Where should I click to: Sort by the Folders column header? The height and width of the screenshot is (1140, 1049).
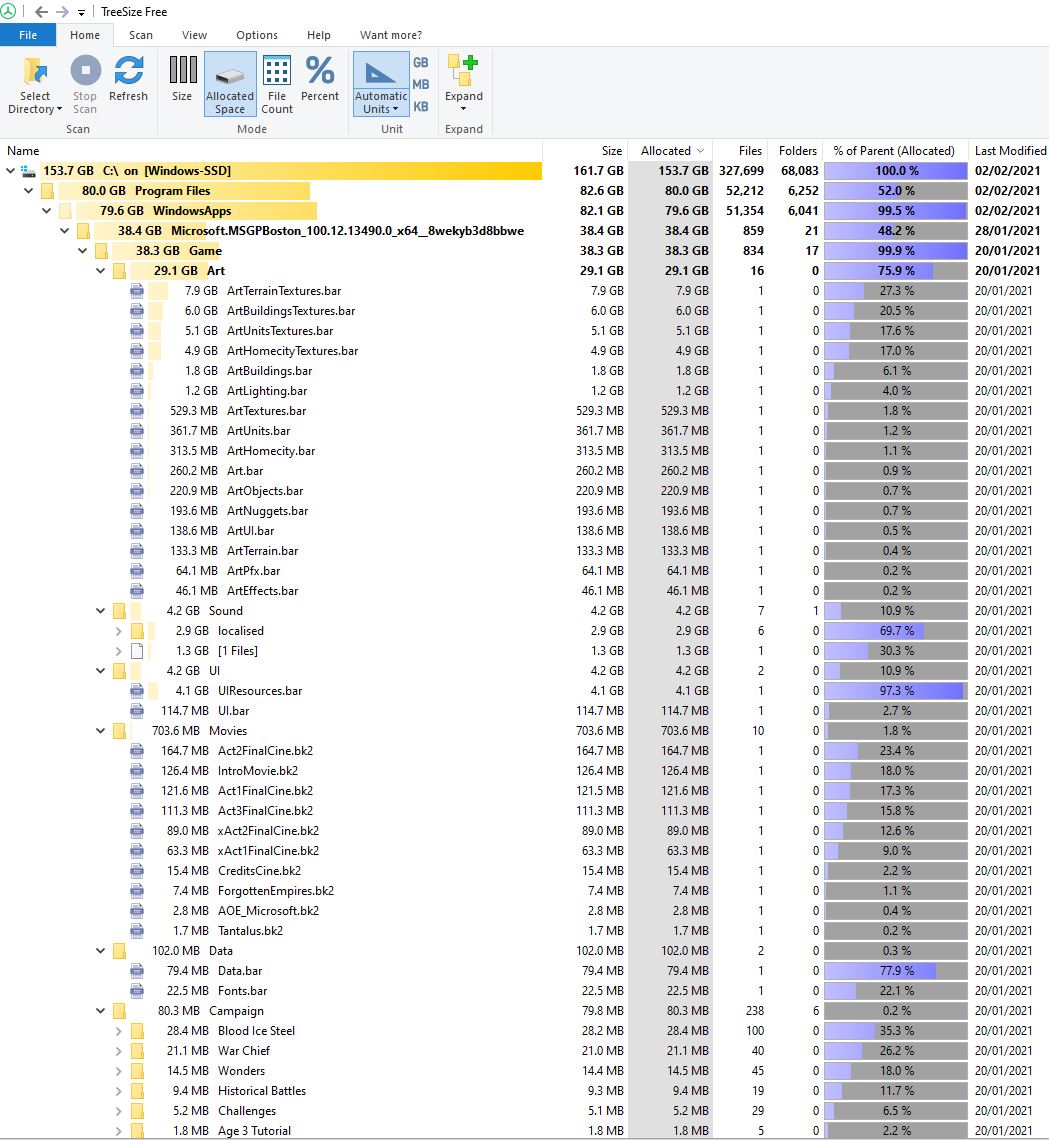click(795, 150)
